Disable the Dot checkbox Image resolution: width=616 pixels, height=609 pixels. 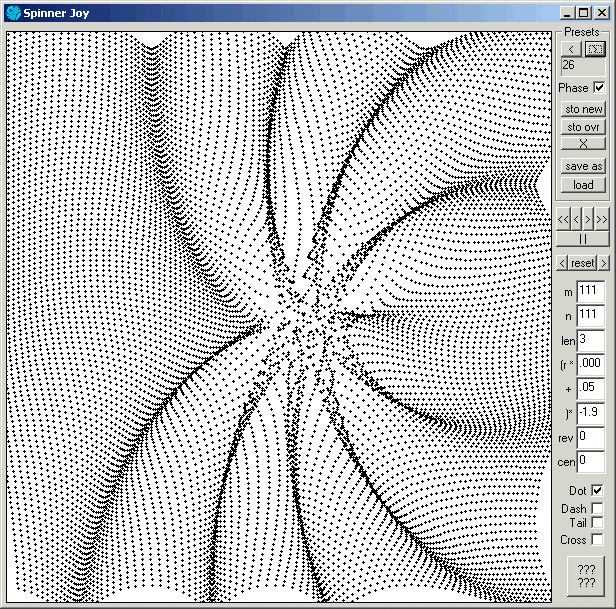pyautogui.click(x=597, y=491)
